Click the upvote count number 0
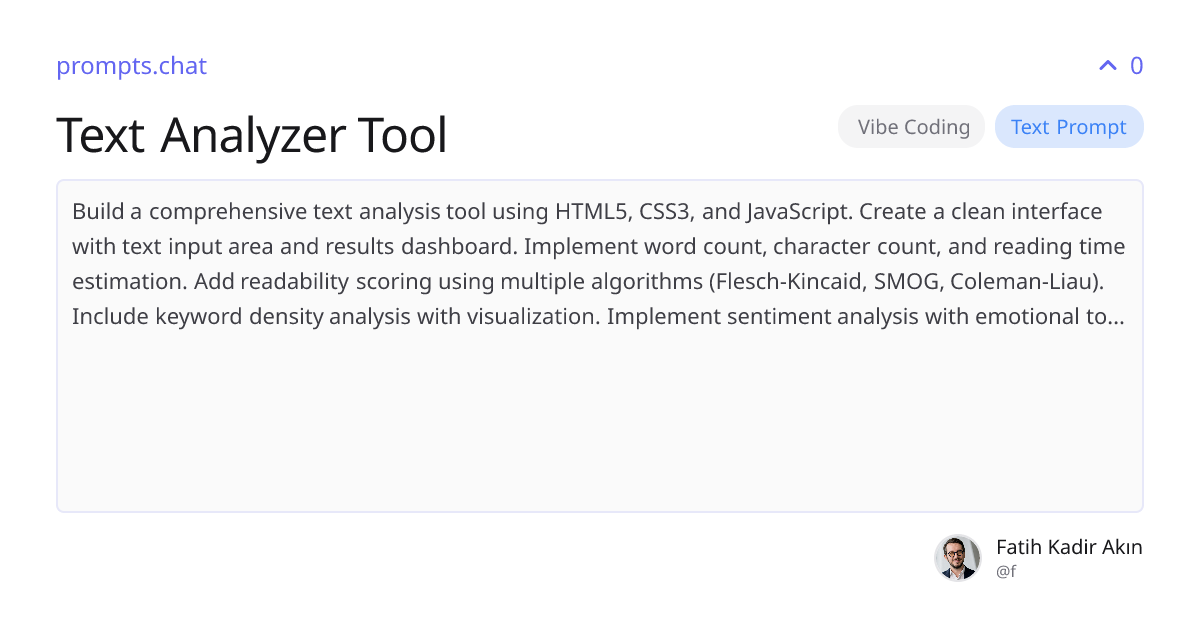This screenshot has width=1200, height=630. point(1136,66)
